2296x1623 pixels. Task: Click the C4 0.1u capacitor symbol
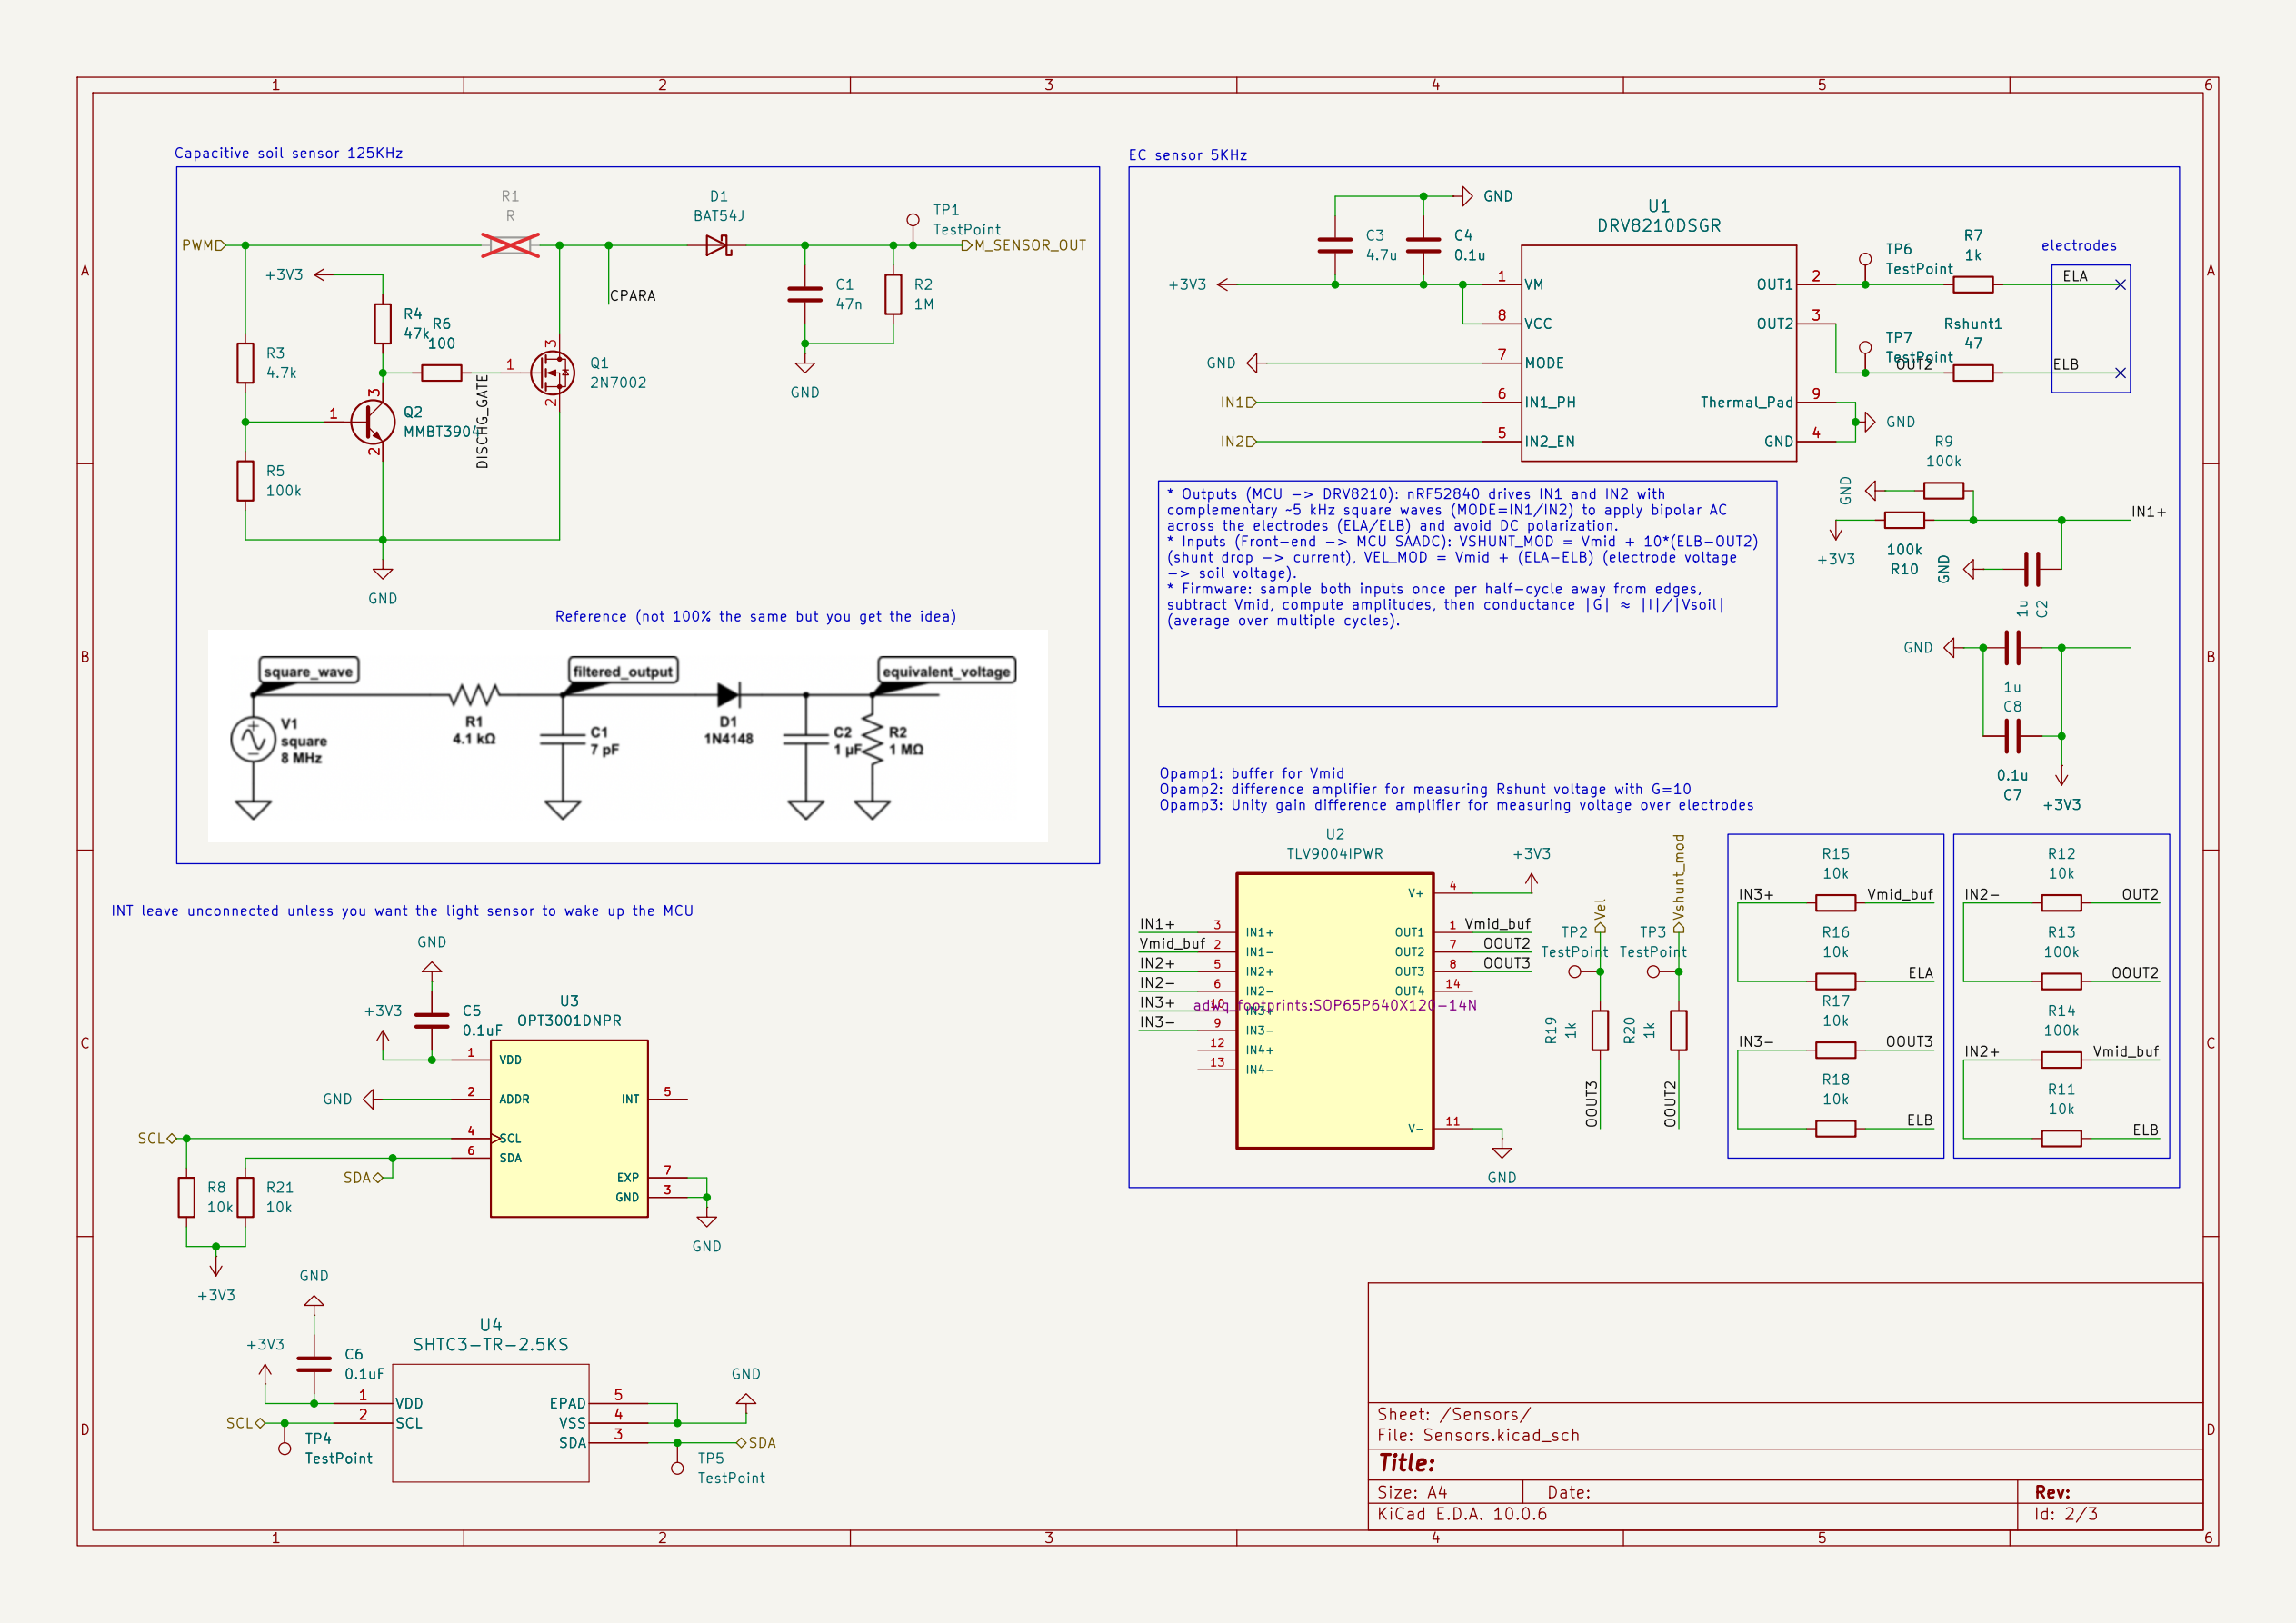(x=1423, y=245)
